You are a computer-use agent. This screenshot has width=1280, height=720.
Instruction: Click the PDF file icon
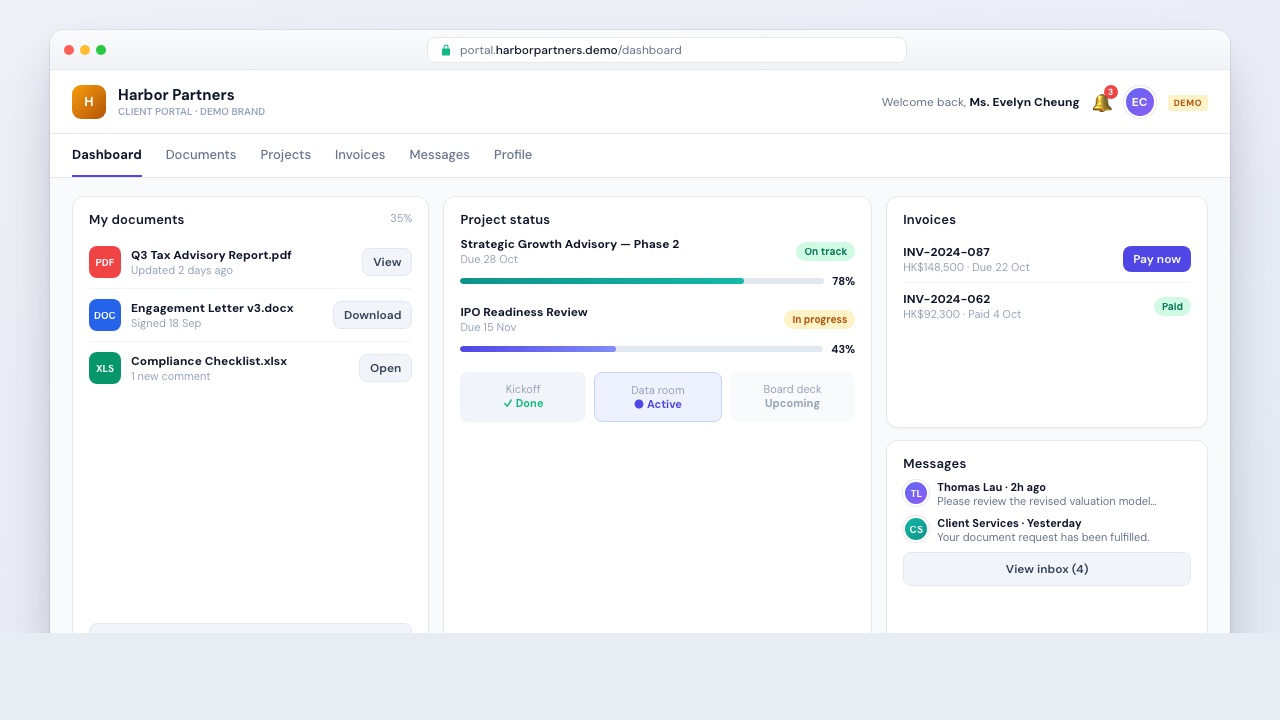pos(105,262)
